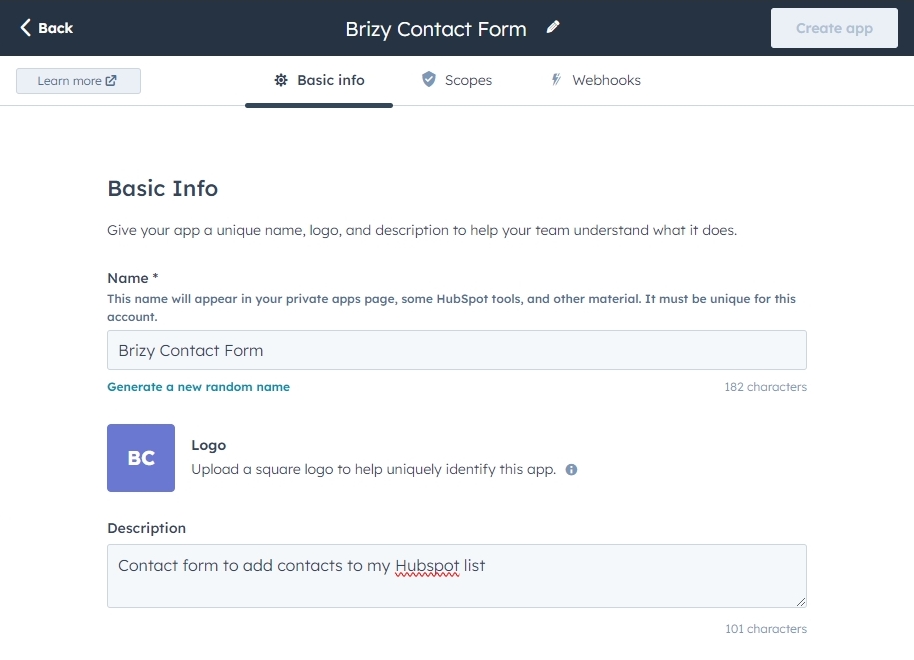Click inside the Description text area

coord(457,576)
